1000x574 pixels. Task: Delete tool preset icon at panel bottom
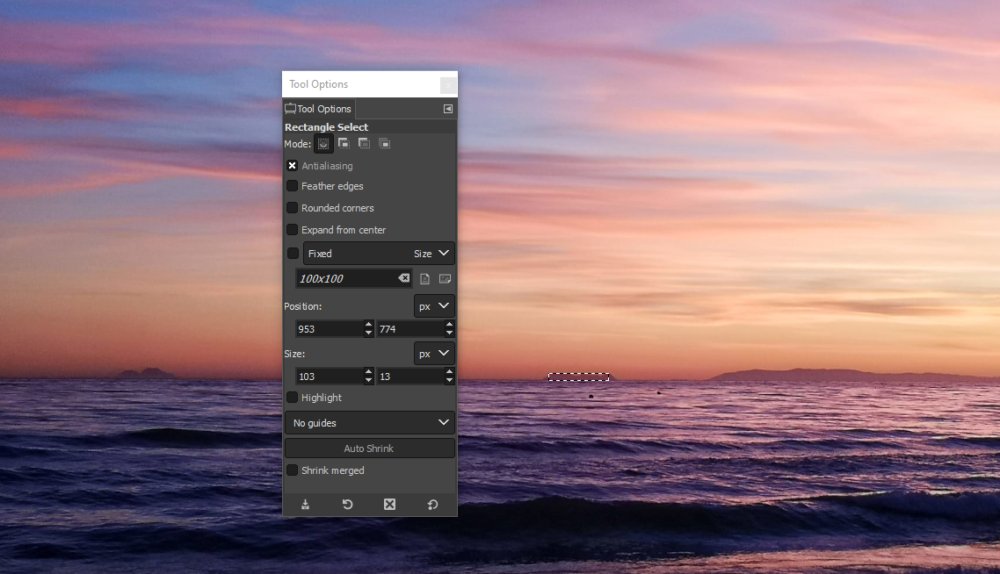point(390,504)
